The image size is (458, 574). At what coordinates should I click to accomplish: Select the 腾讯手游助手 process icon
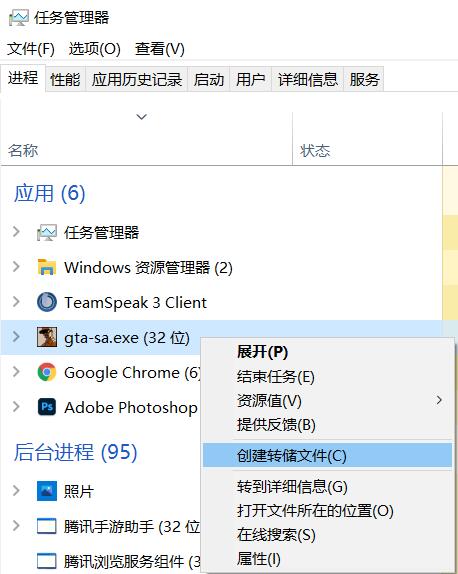pyautogui.click(x=47, y=526)
